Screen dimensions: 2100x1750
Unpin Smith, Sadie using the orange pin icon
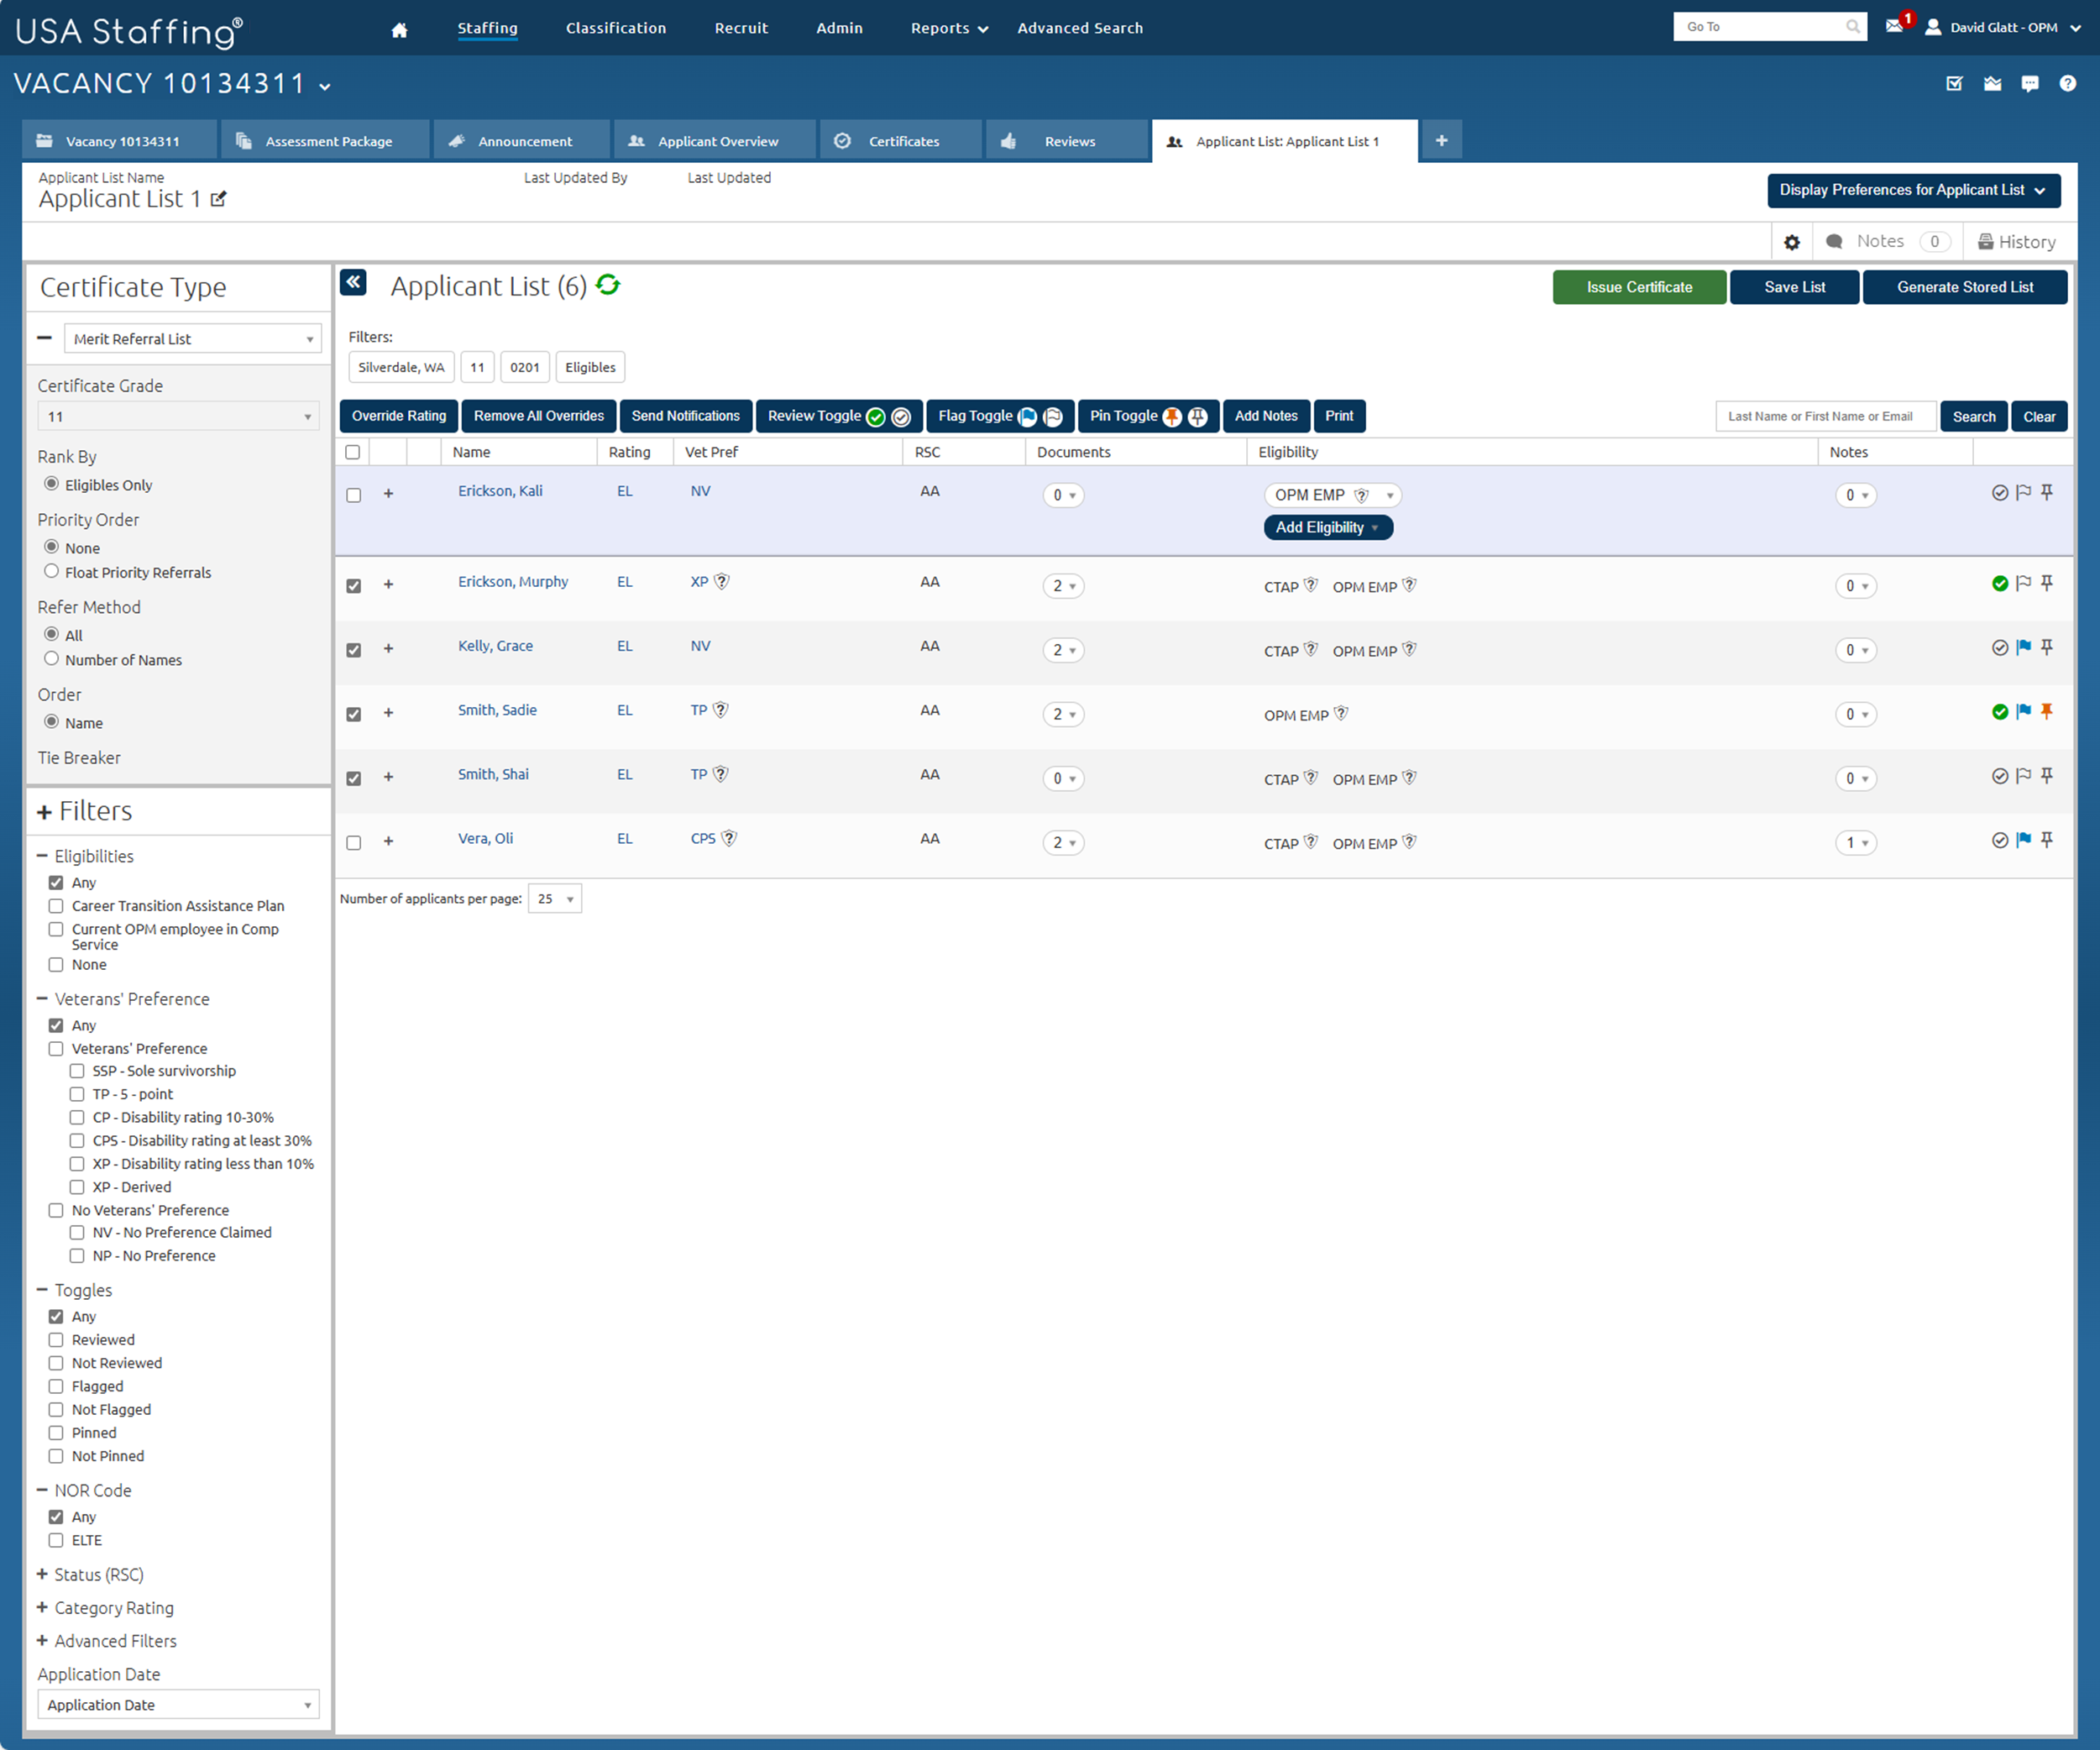pyautogui.click(x=2047, y=712)
